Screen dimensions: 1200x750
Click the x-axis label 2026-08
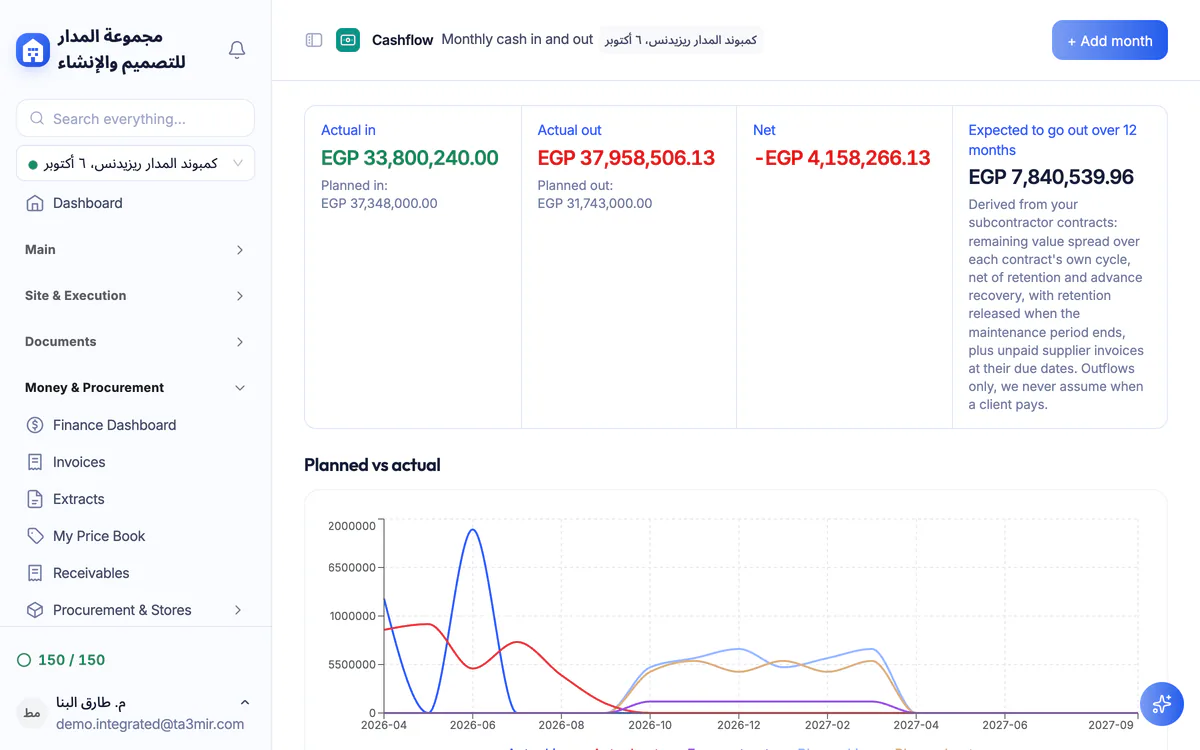coord(561,725)
